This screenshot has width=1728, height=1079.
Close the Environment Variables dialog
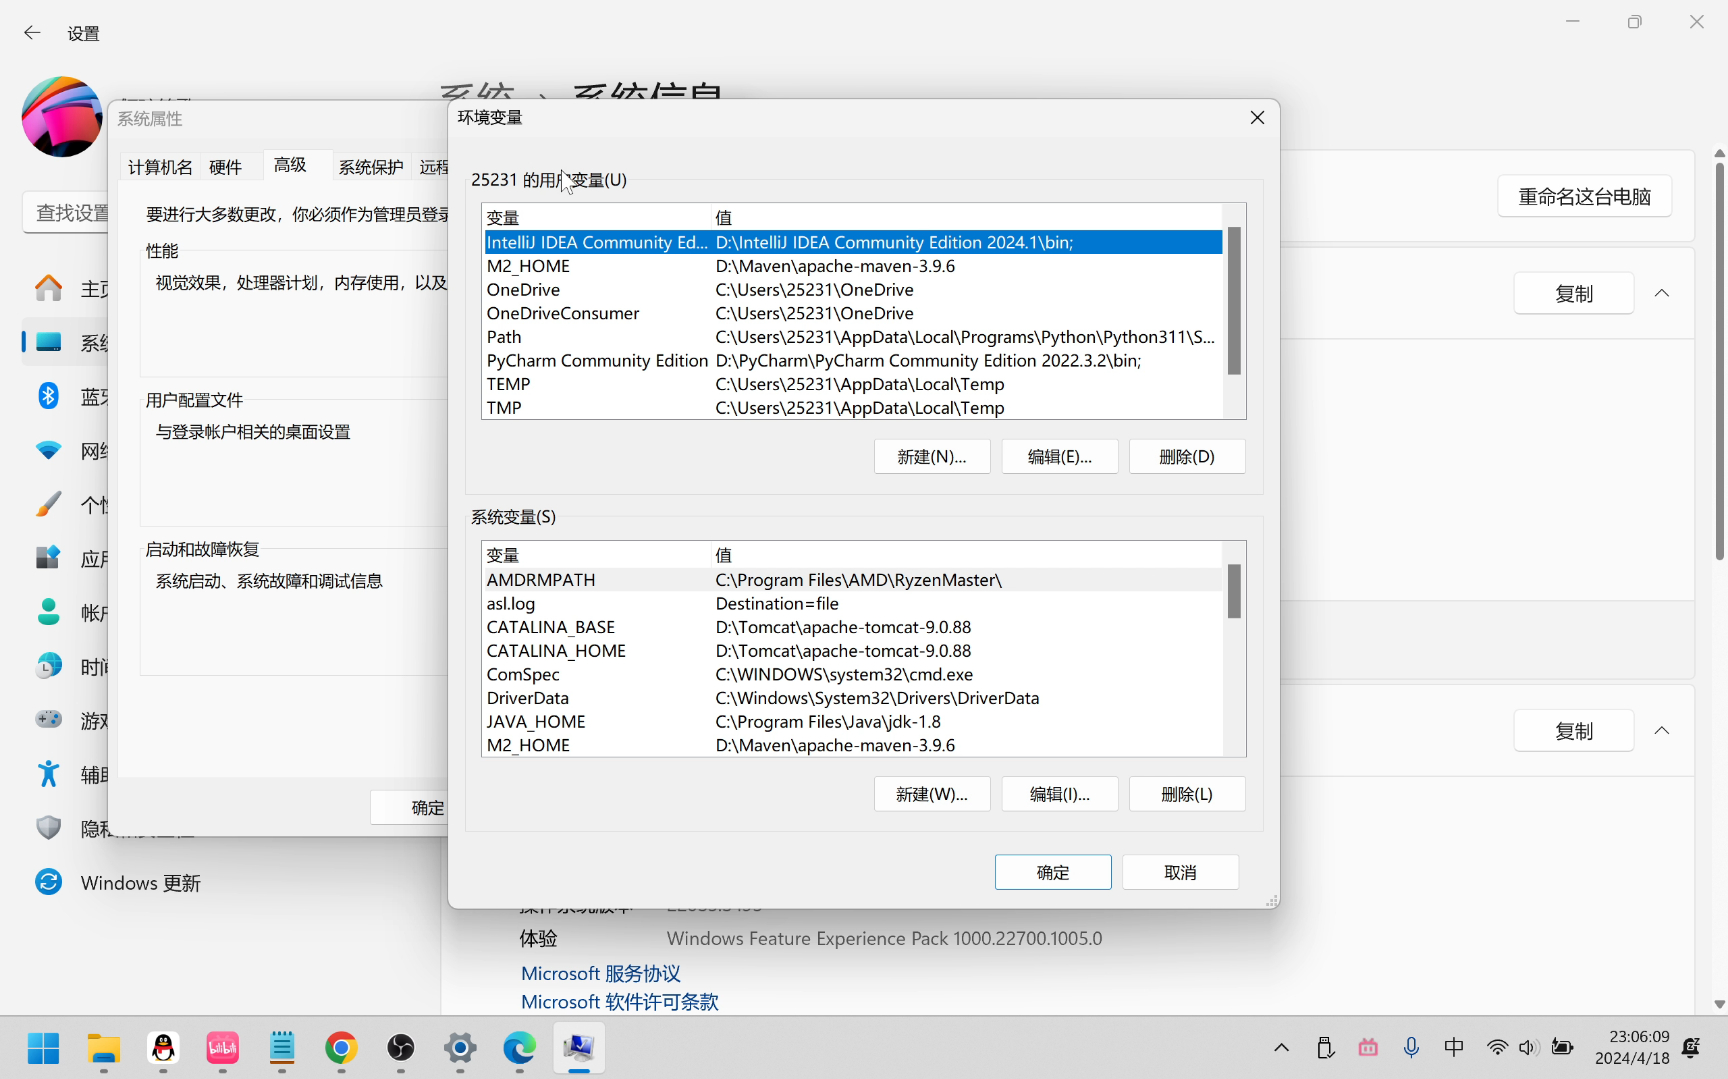click(1257, 118)
